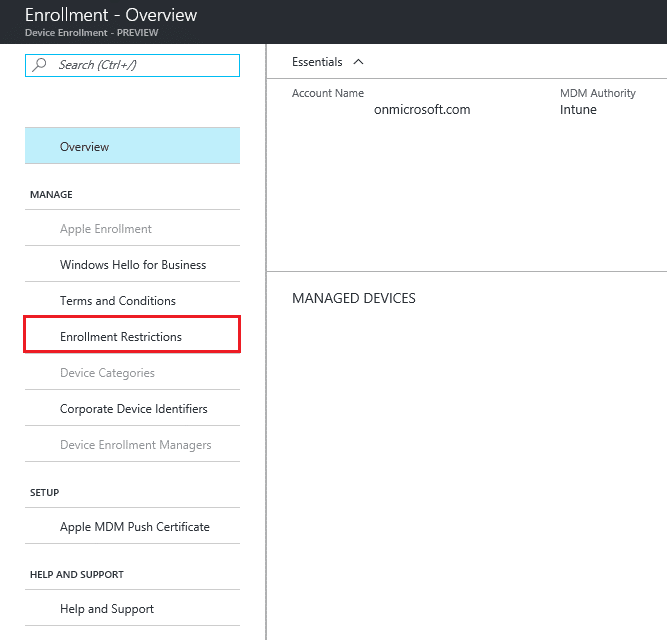Image resolution: width=667 pixels, height=640 pixels.
Task: Focus the Search (Ctrl+/) field
Action: coord(132,65)
